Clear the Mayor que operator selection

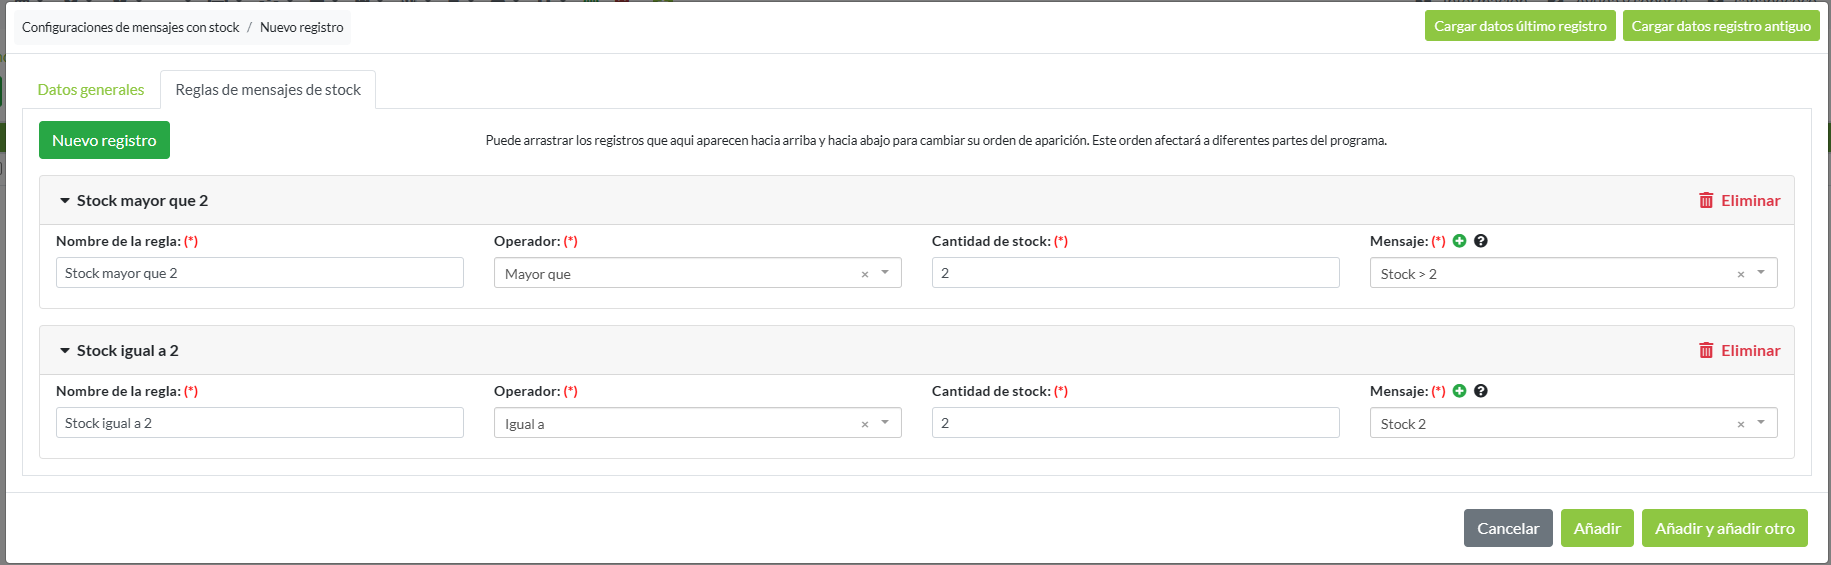coord(865,274)
